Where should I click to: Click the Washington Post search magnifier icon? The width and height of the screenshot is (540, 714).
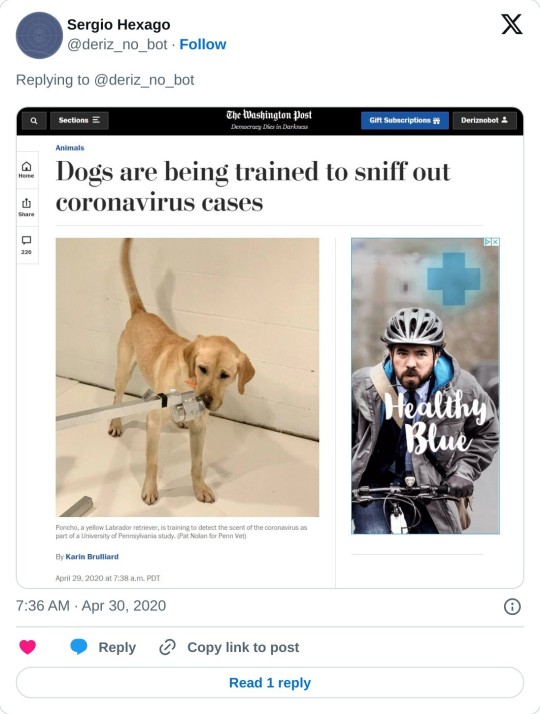pos(34,121)
